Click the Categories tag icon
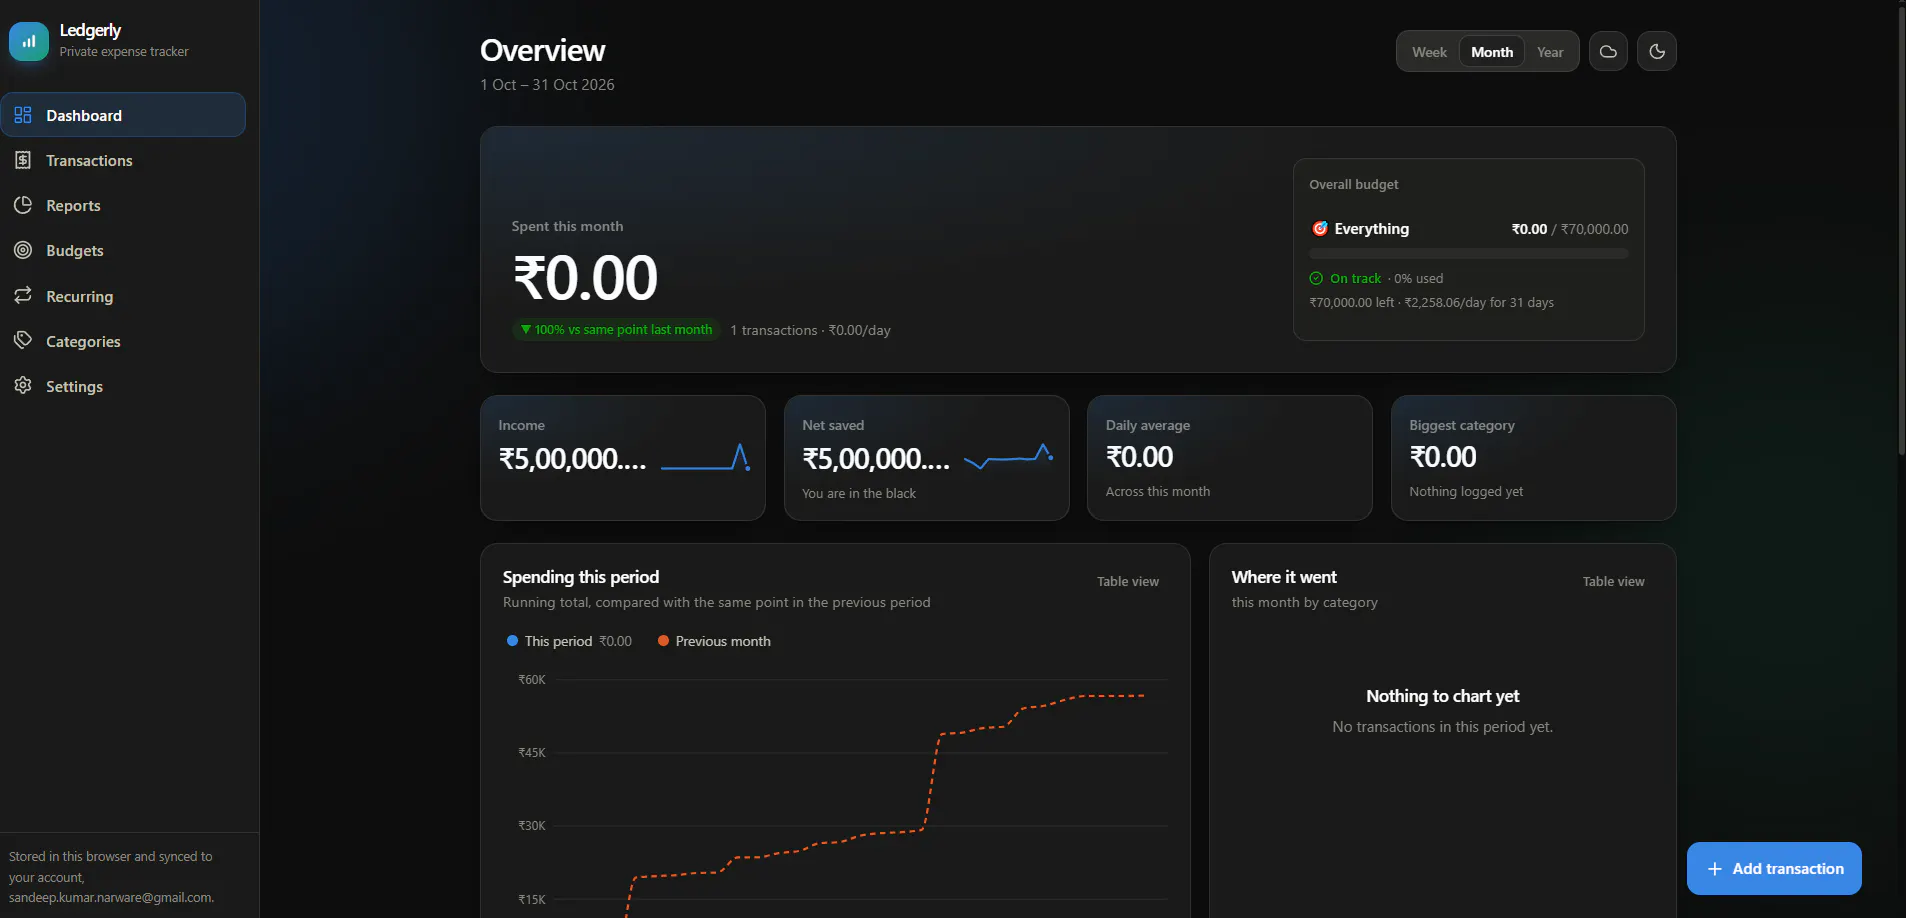1906x918 pixels. (23, 341)
